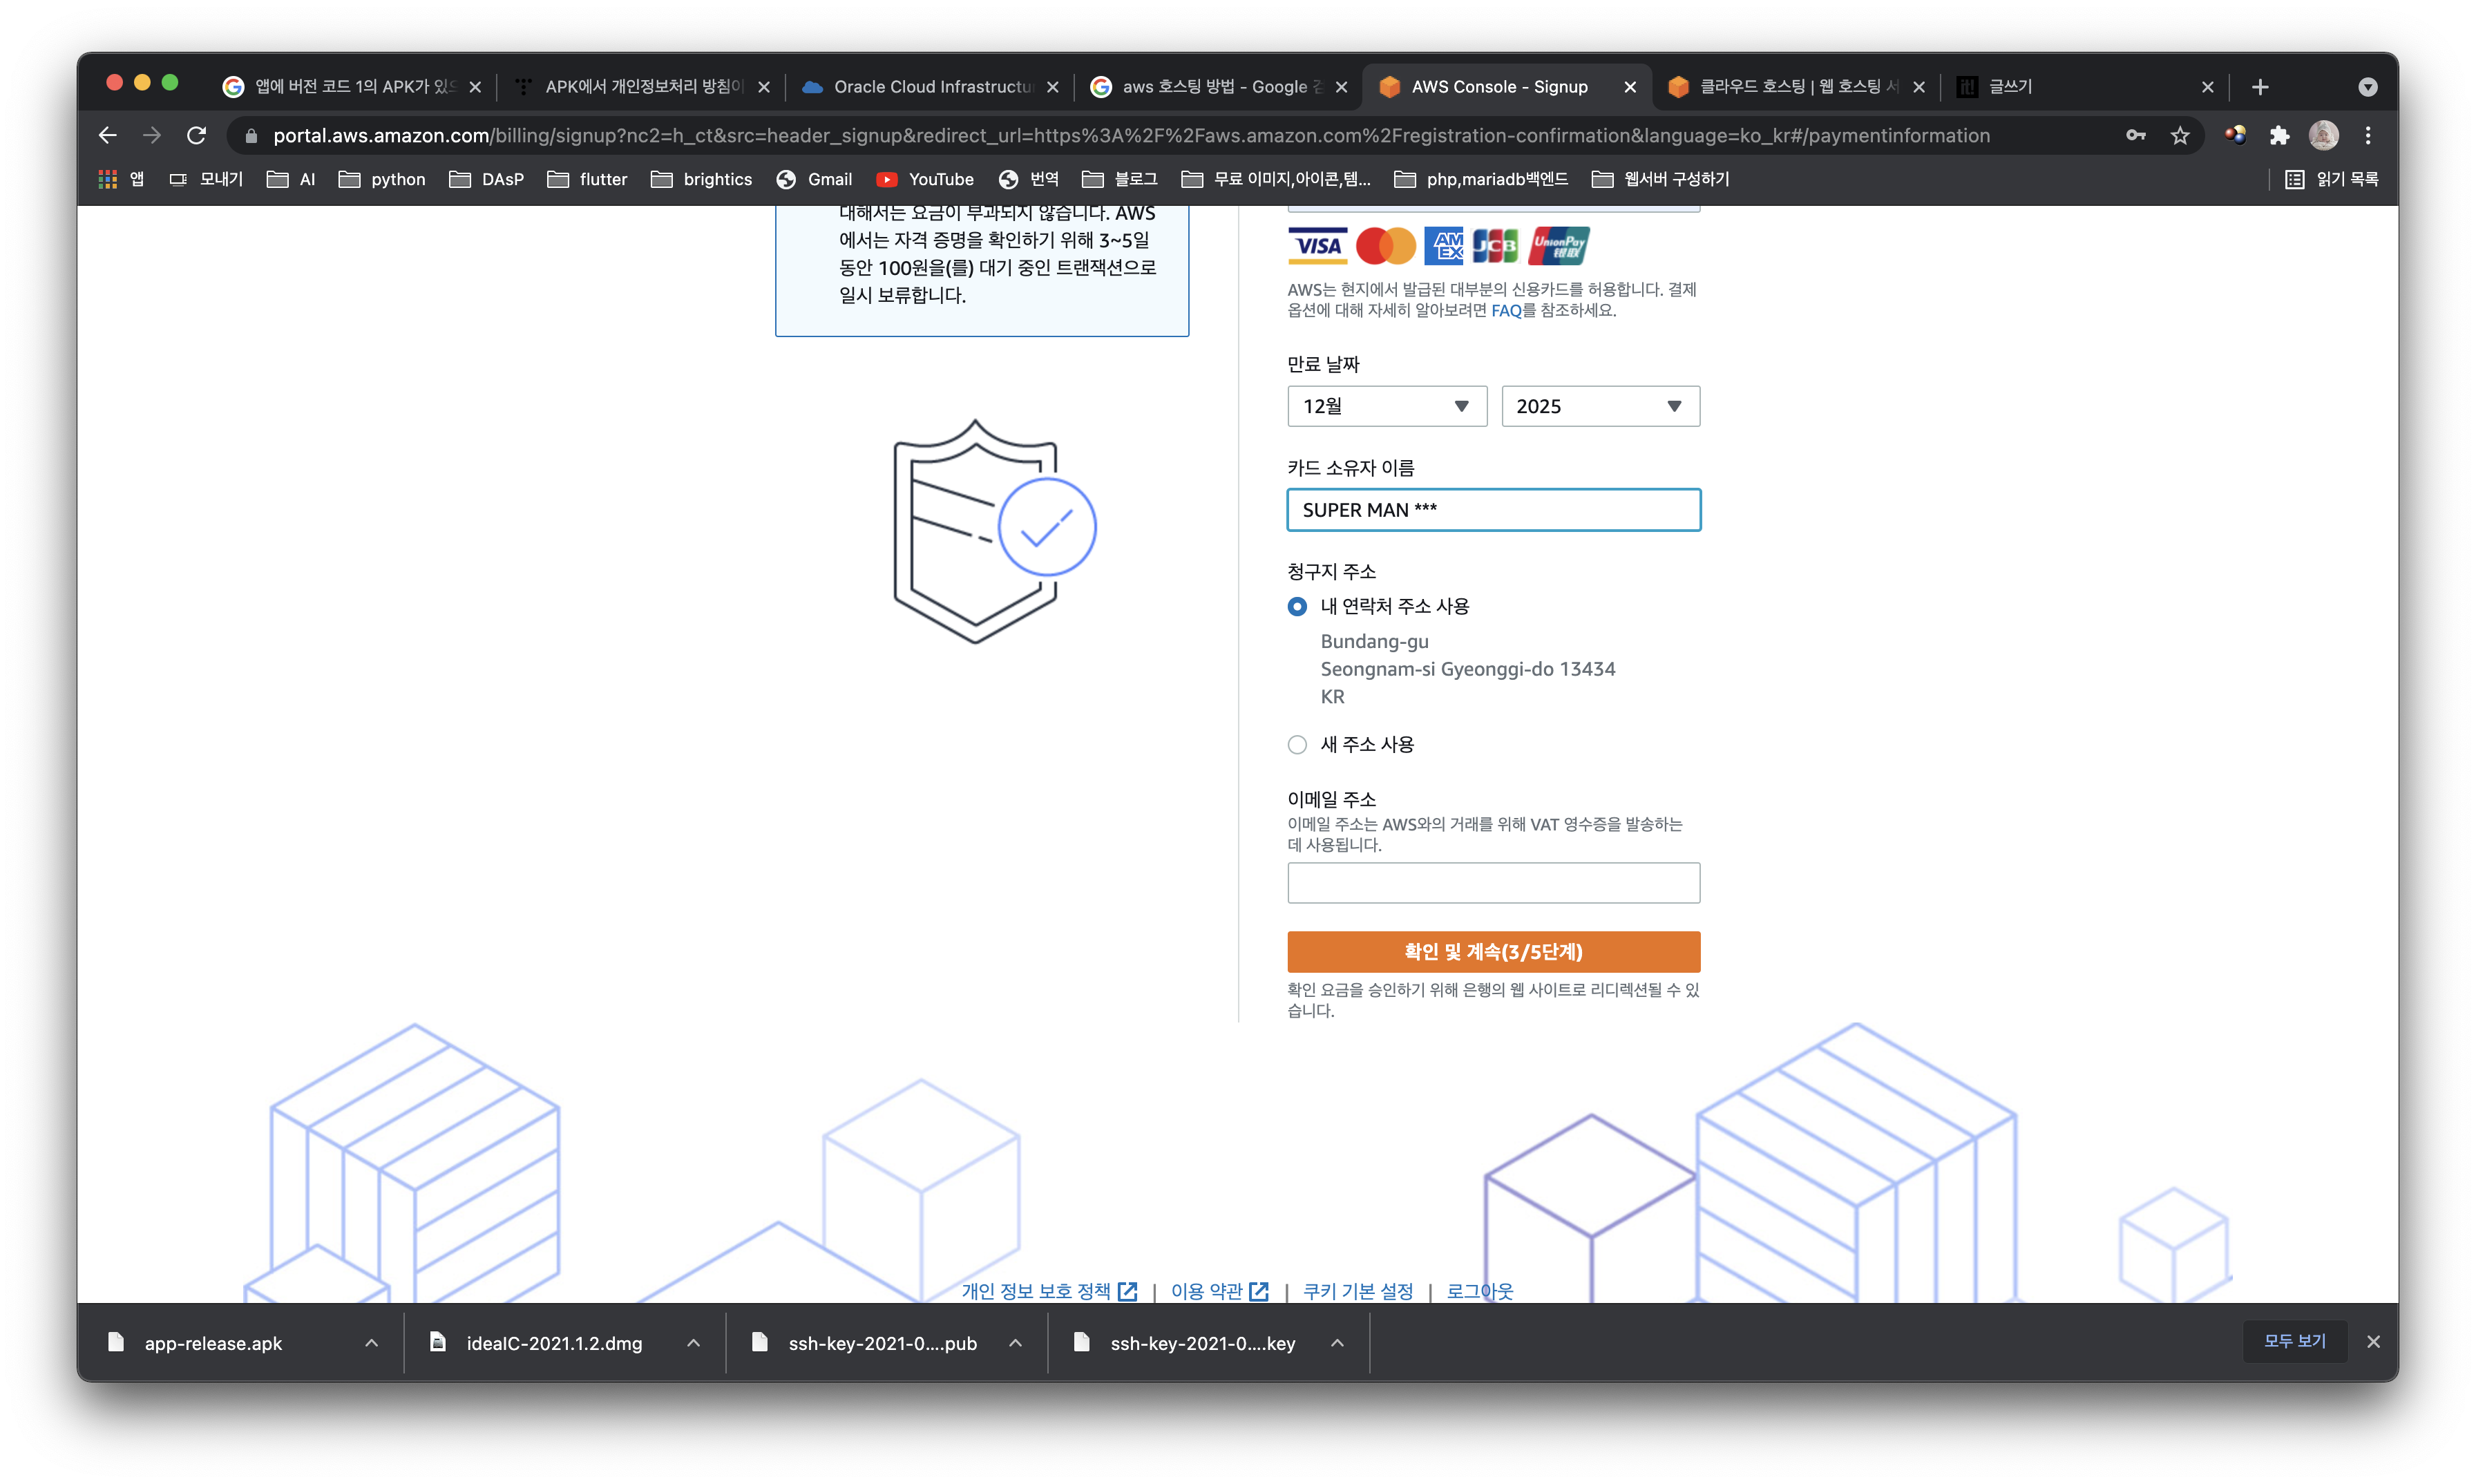Select the 'Use my contact address' radio button
The width and height of the screenshot is (2476, 1484).
pyautogui.click(x=1297, y=606)
